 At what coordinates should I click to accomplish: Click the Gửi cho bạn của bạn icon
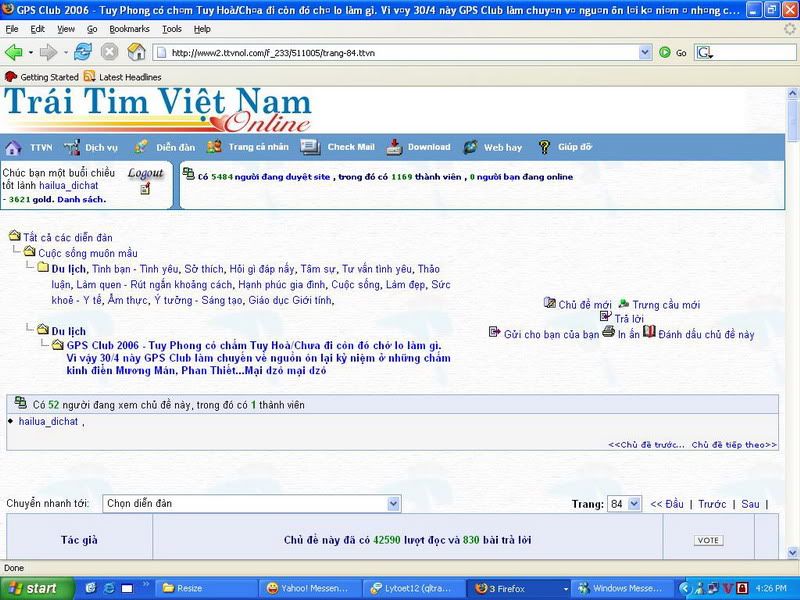tap(494, 333)
